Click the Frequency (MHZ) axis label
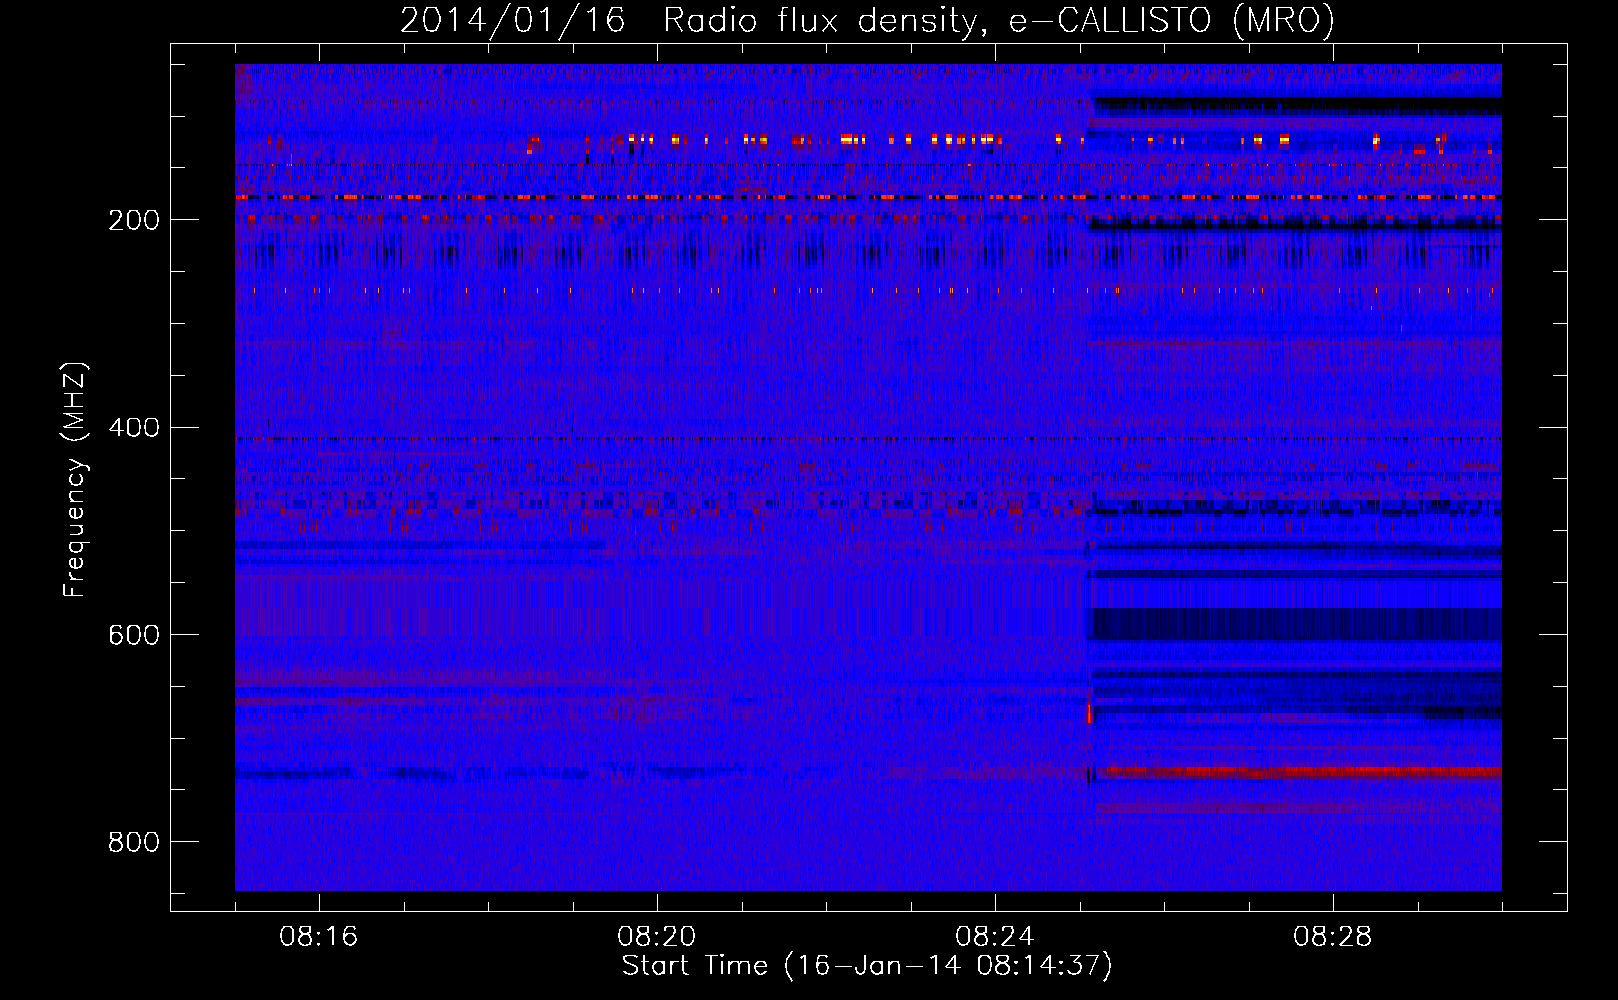Viewport: 1618px width, 1000px height. click(x=74, y=480)
